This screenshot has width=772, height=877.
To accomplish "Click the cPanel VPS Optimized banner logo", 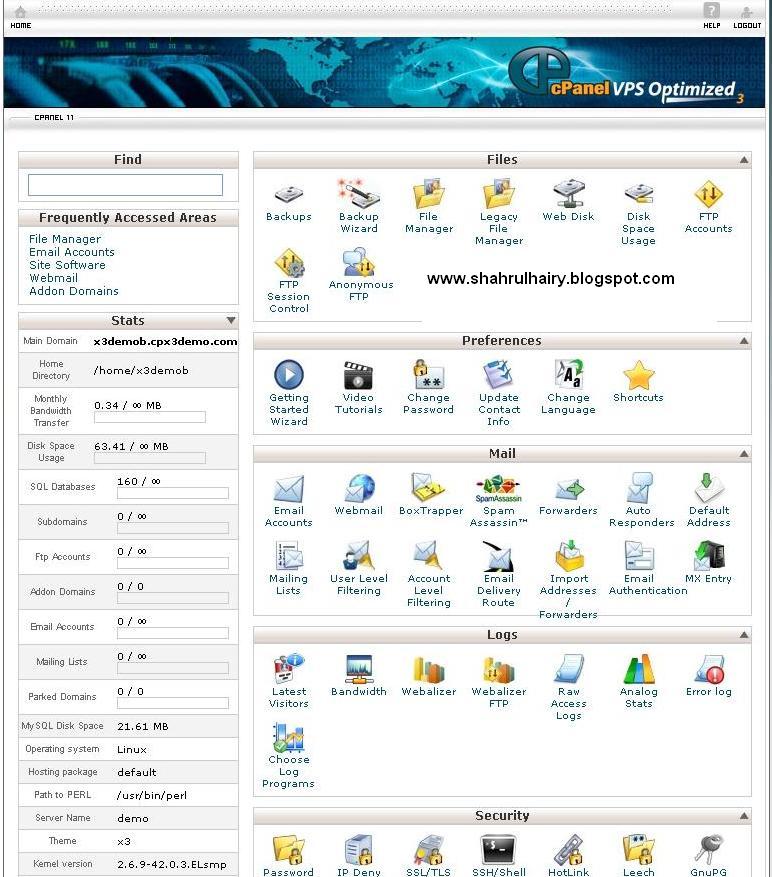I will pos(627,75).
